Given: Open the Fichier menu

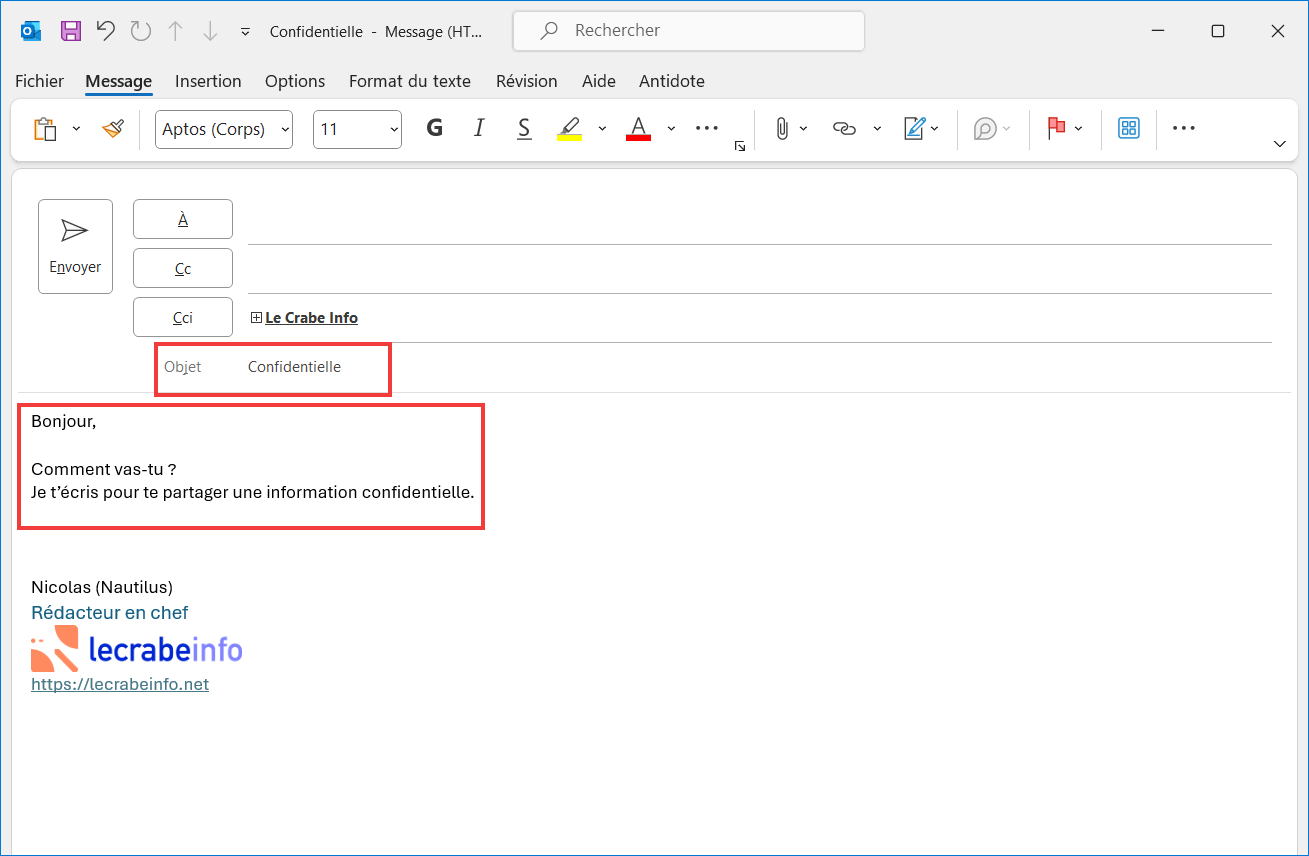Looking at the screenshot, I should (x=39, y=81).
